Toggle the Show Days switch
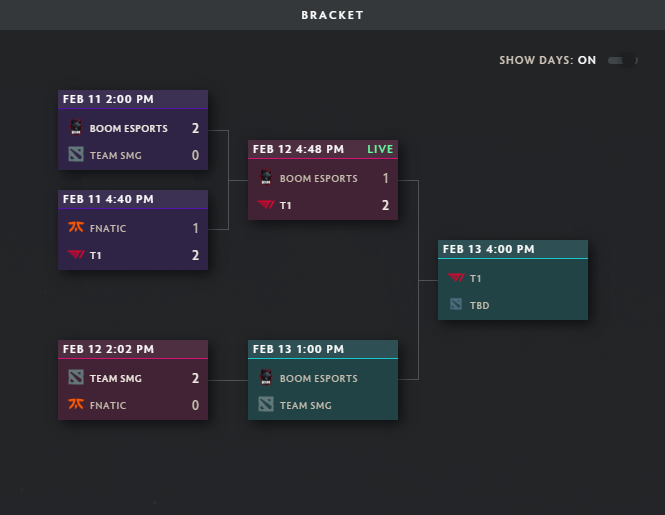 622,60
